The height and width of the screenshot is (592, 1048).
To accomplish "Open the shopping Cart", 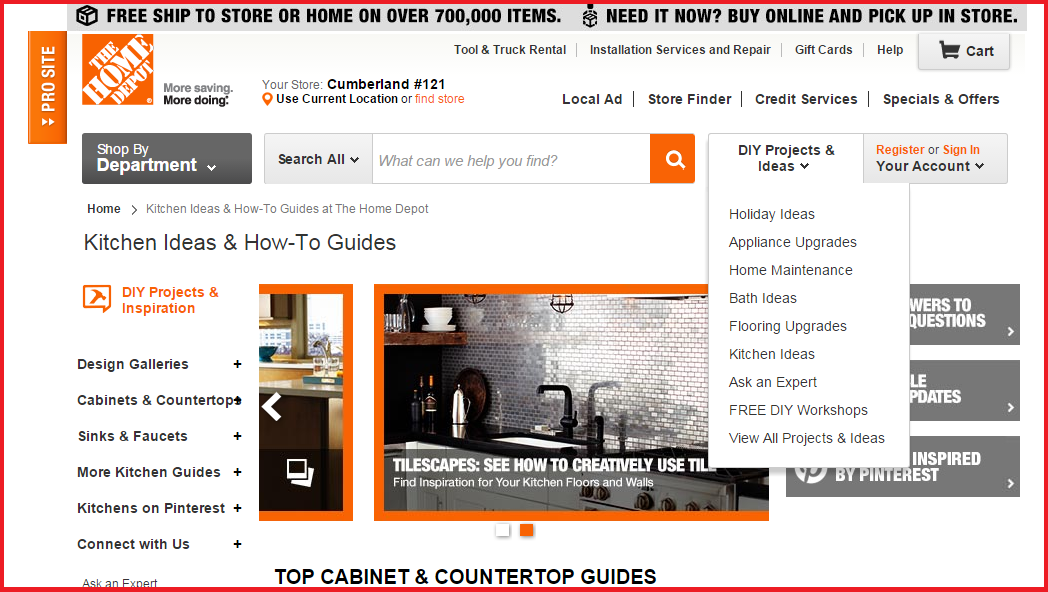I will pos(965,51).
